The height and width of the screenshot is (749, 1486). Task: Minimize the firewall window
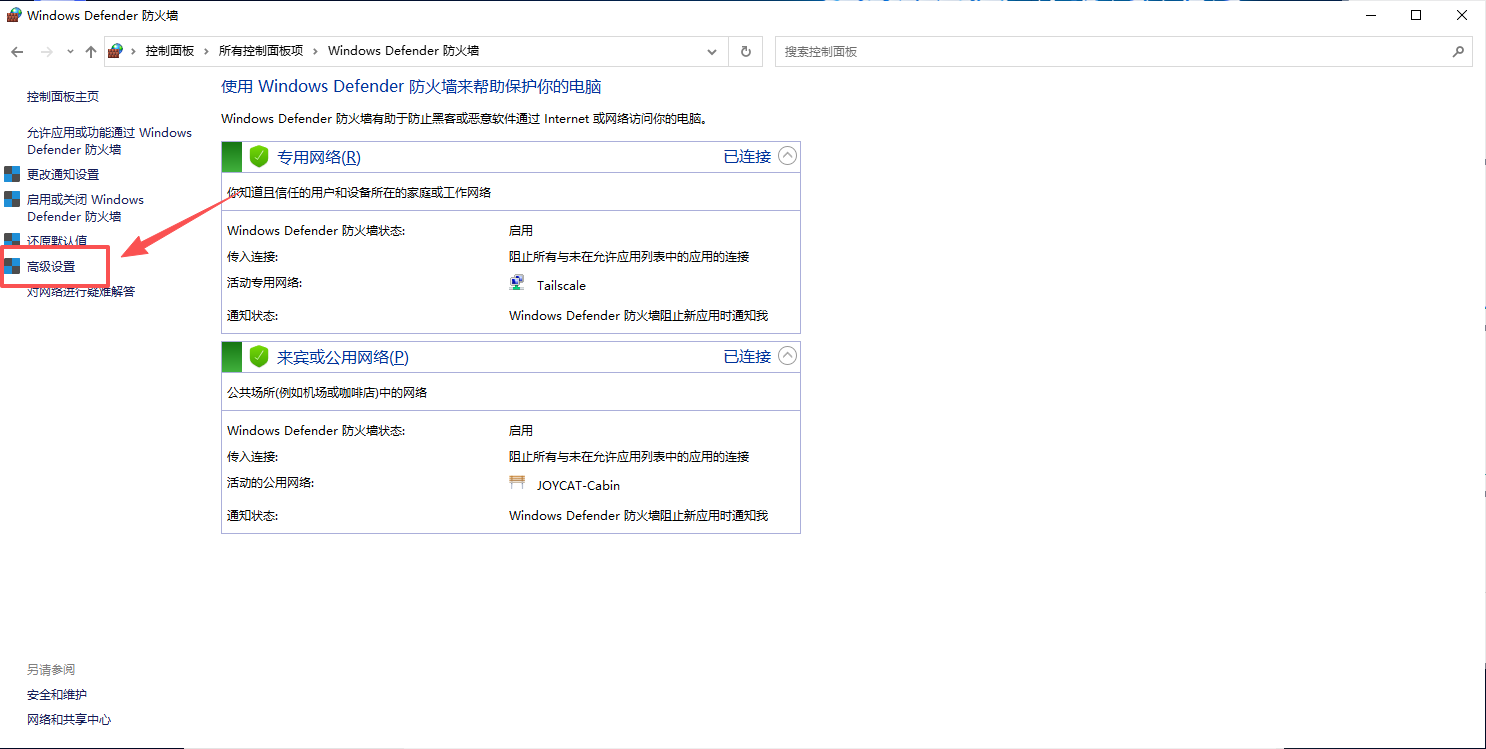pos(1371,15)
